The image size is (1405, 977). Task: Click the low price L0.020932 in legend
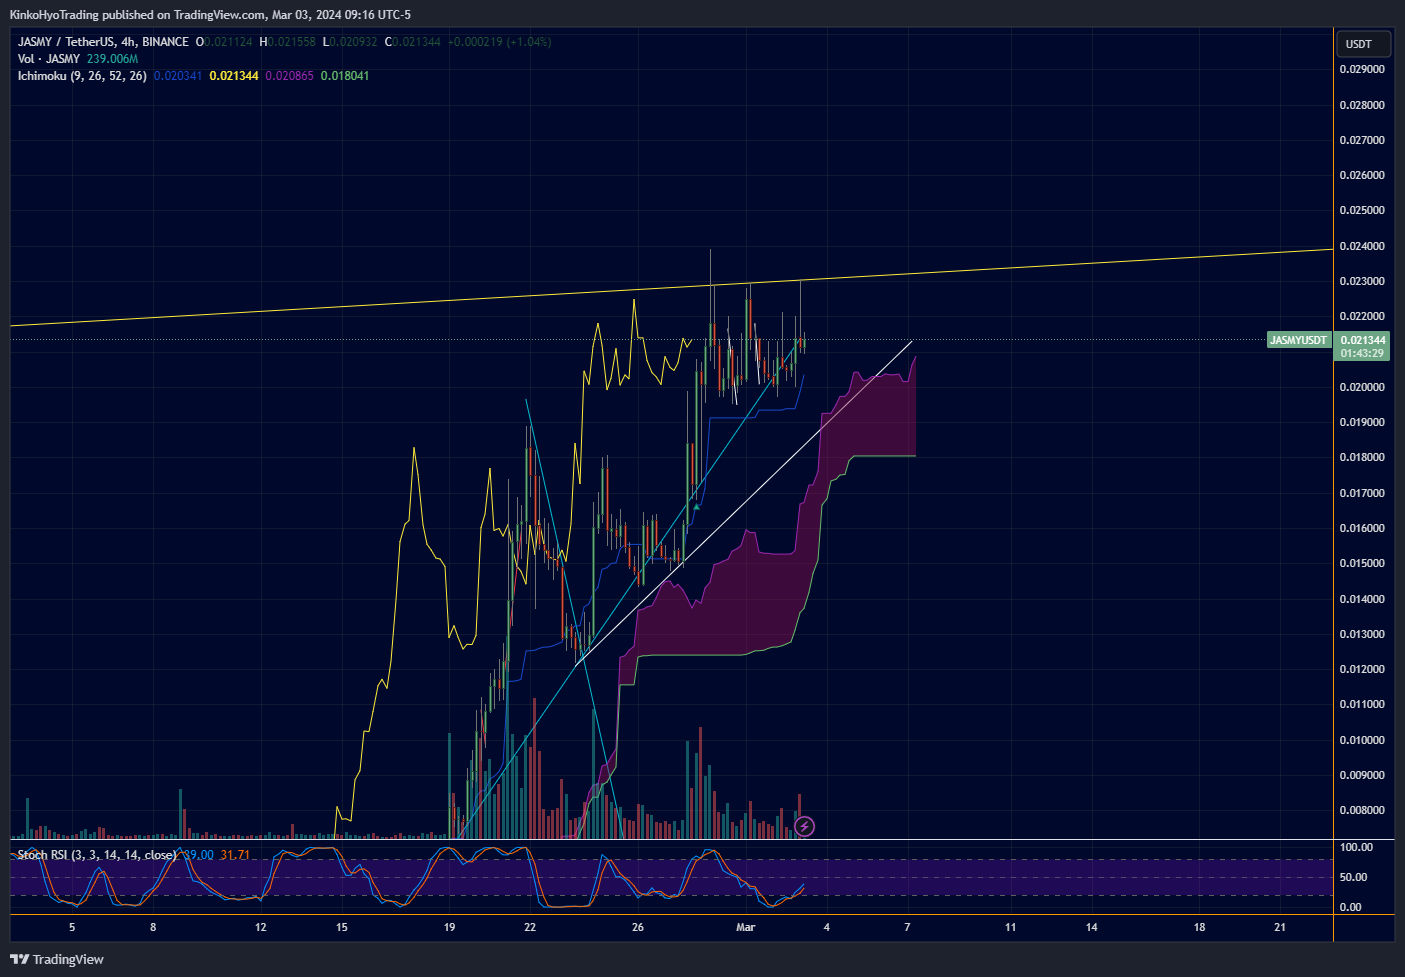(x=350, y=42)
